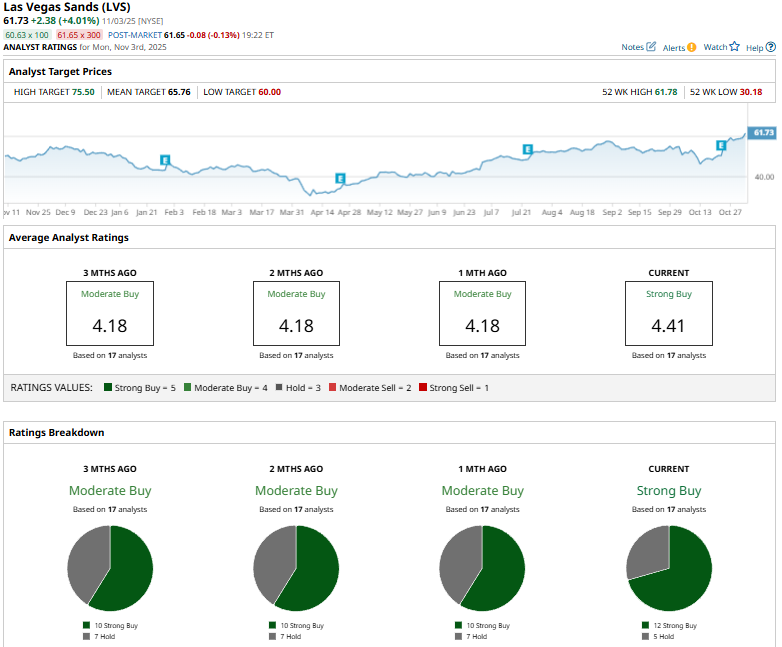Select the 2 Mths Ago ratings pie chart
Image resolution: width=782 pixels, height=647 pixels.
pos(296,568)
